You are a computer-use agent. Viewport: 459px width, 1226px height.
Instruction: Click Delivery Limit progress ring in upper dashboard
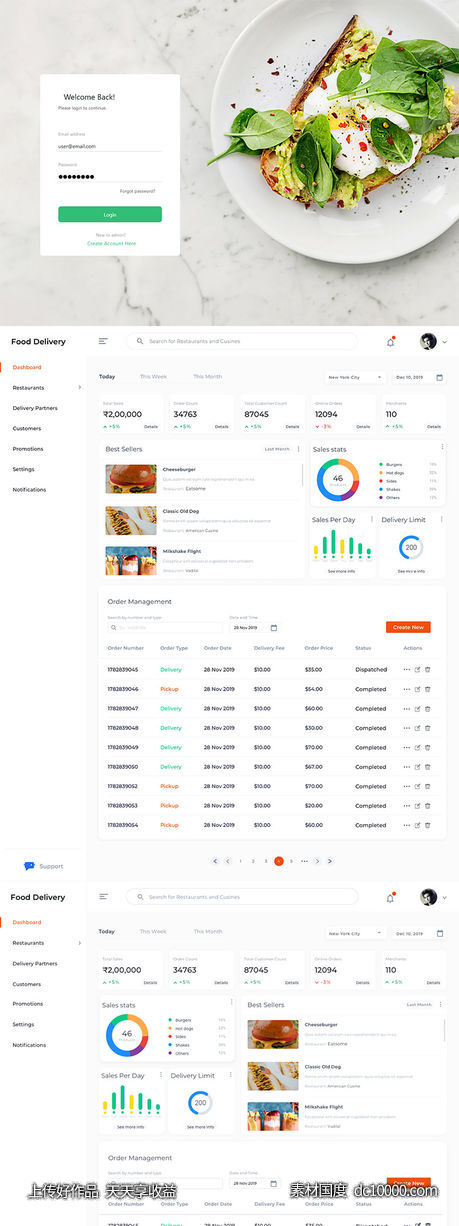pos(411,548)
